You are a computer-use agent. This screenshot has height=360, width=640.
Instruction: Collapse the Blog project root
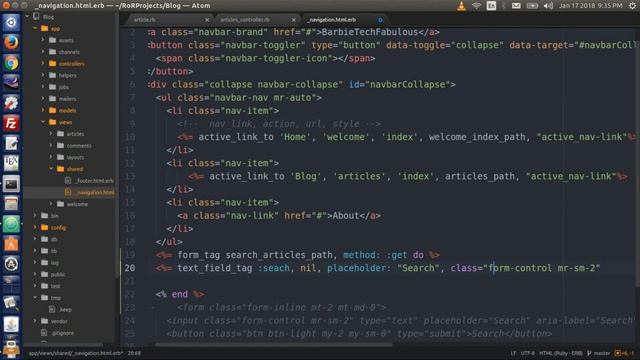(27, 17)
